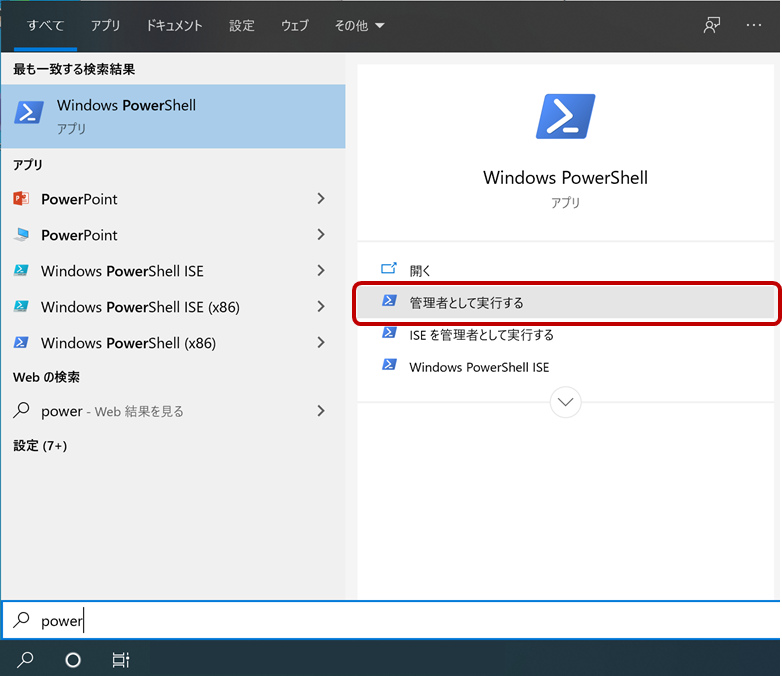Click the Windows PowerShell (x86) icon
The width and height of the screenshot is (782, 676).
[x=21, y=342]
